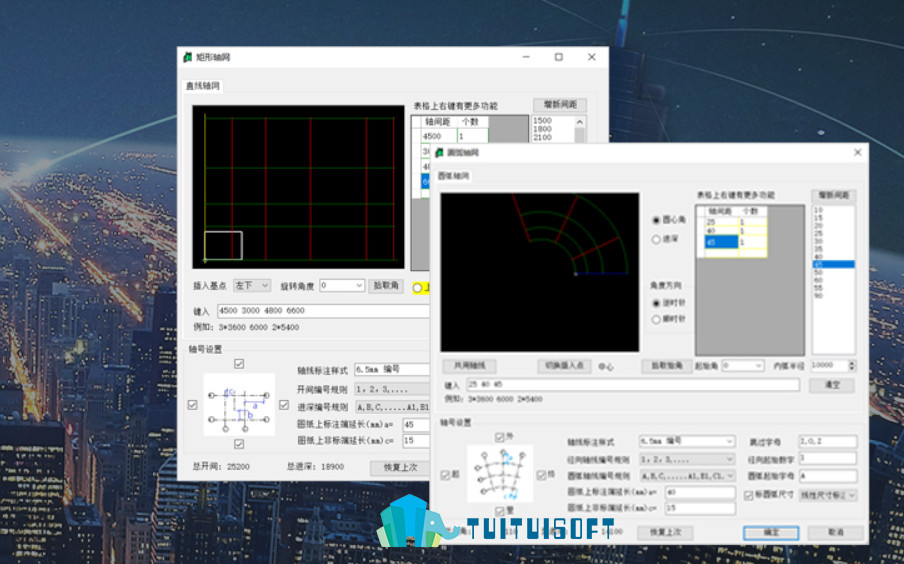Click the non-label extension c= 15 field in arc dialog

click(x=700, y=508)
